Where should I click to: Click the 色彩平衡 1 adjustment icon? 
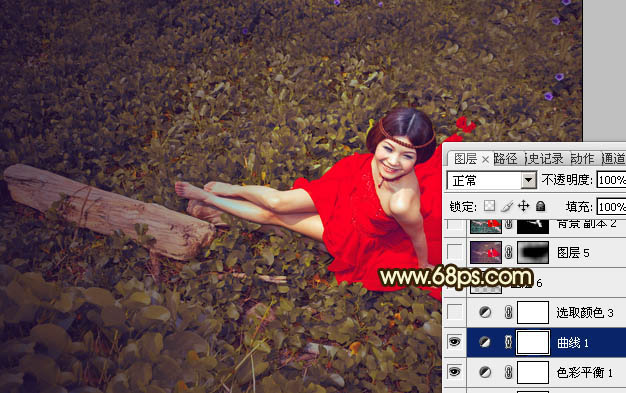point(485,372)
